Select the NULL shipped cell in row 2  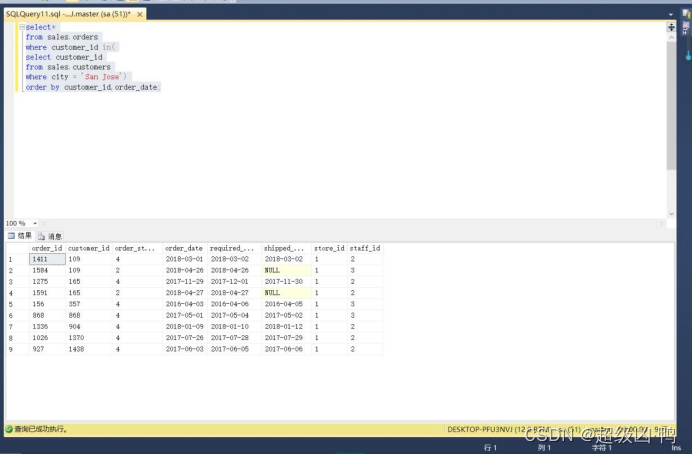[286, 270]
